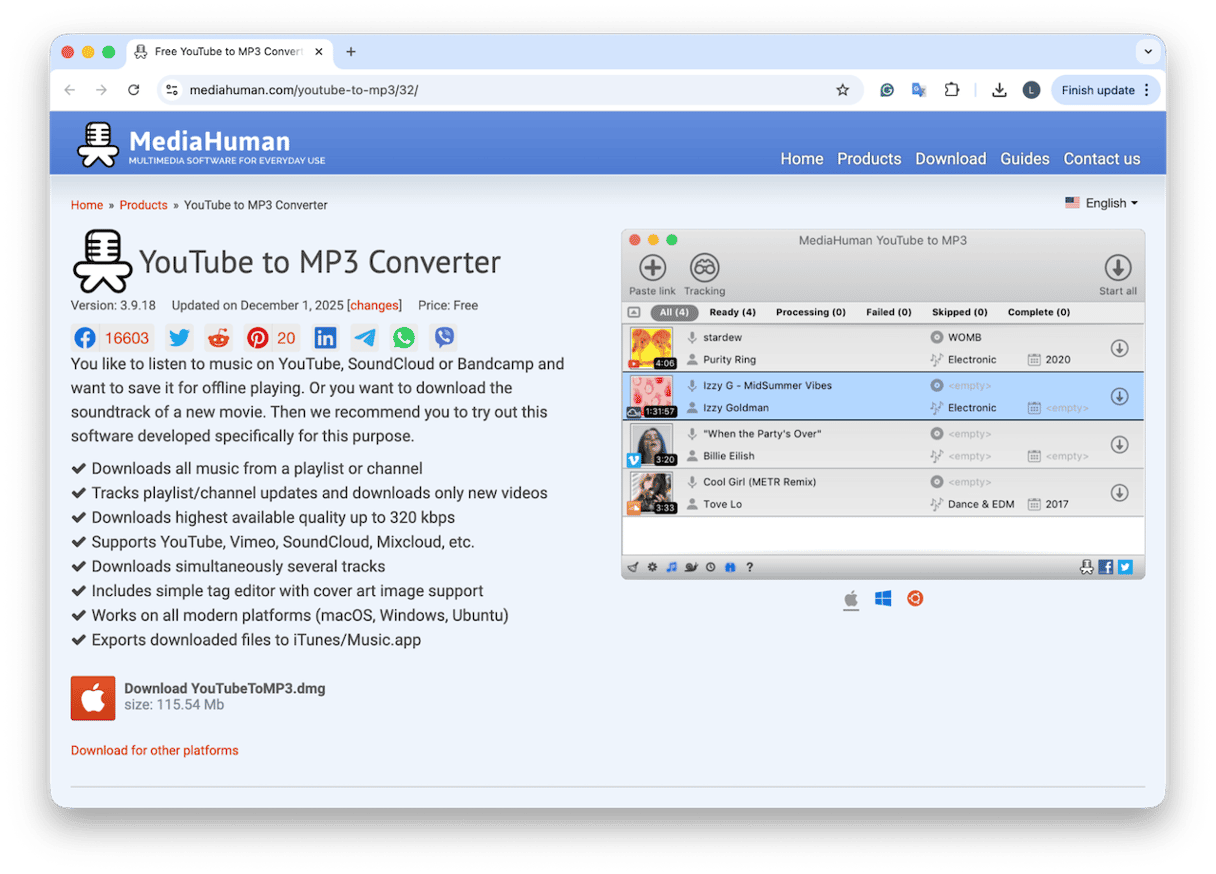
Task: Open the Products menu item
Action: coord(869,159)
